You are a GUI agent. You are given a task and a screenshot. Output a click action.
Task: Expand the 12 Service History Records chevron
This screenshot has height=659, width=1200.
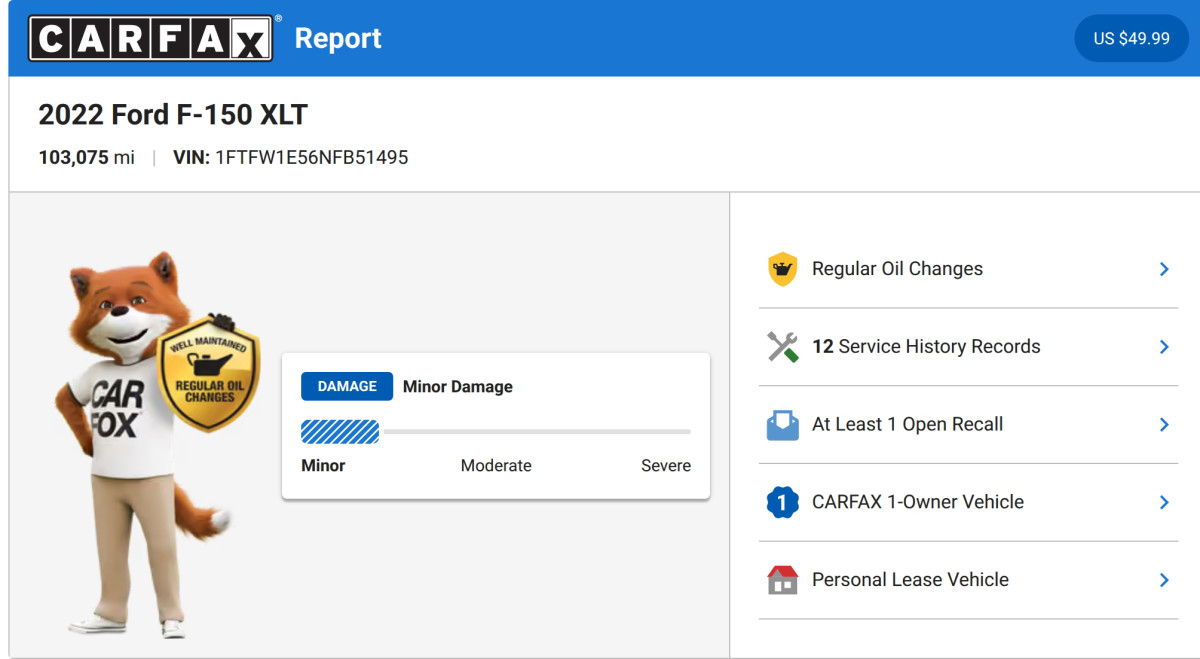coord(1164,347)
